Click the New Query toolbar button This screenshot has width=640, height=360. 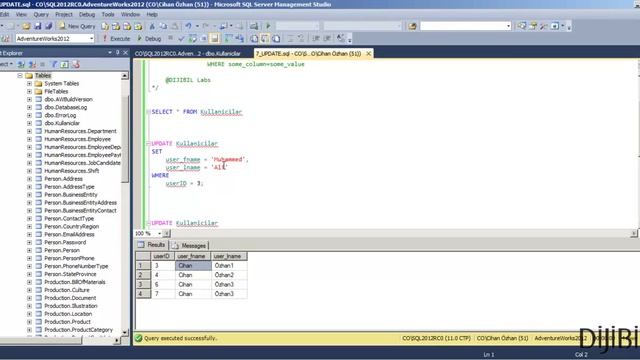tap(77, 26)
